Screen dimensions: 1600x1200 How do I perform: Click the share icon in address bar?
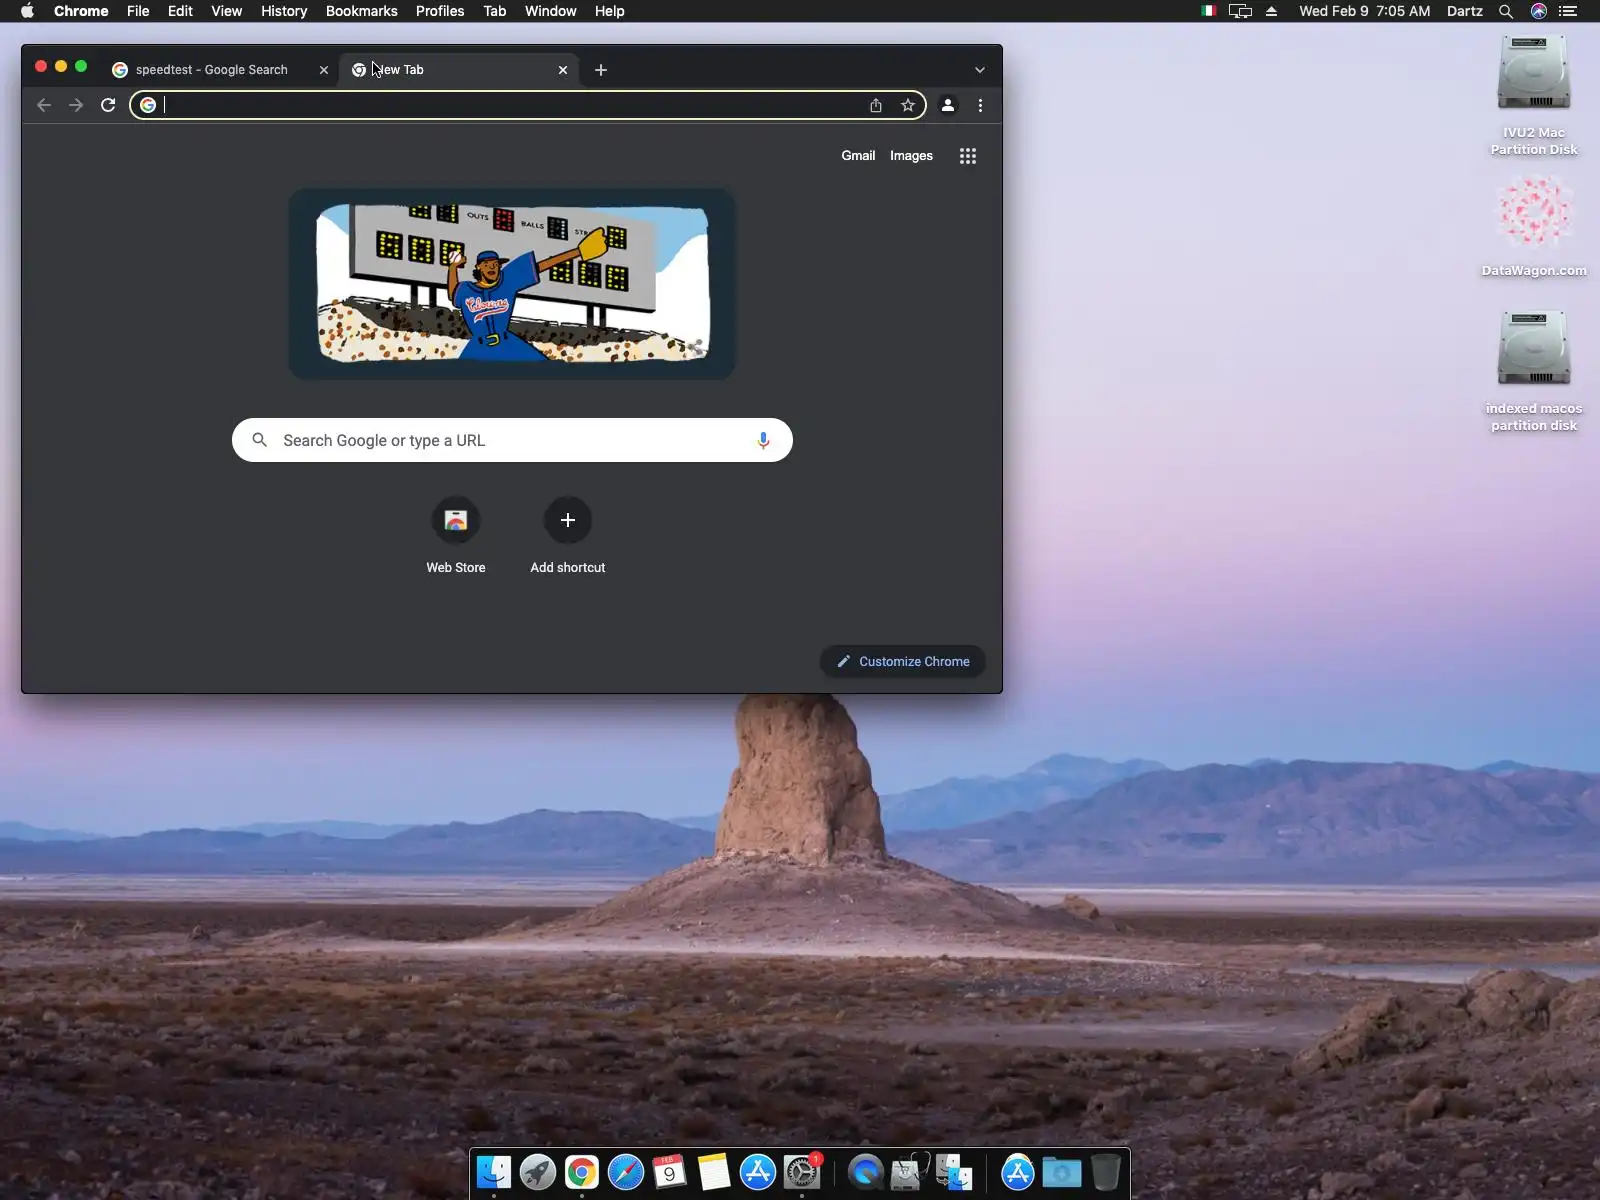pyautogui.click(x=876, y=105)
